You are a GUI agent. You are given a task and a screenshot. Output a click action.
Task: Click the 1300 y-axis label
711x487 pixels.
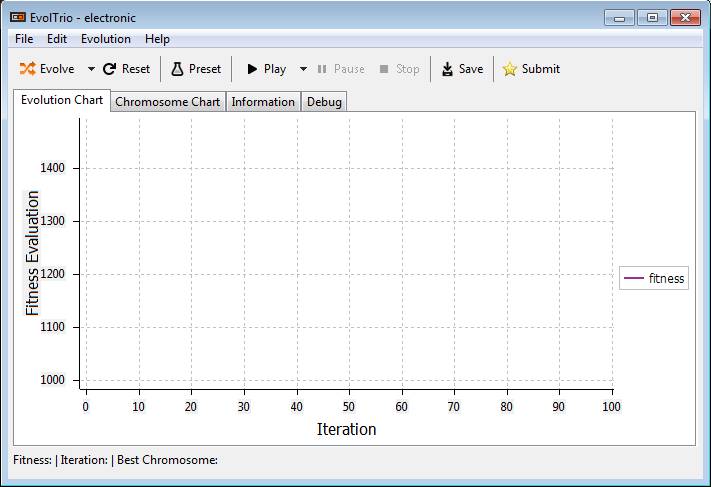click(x=52, y=221)
